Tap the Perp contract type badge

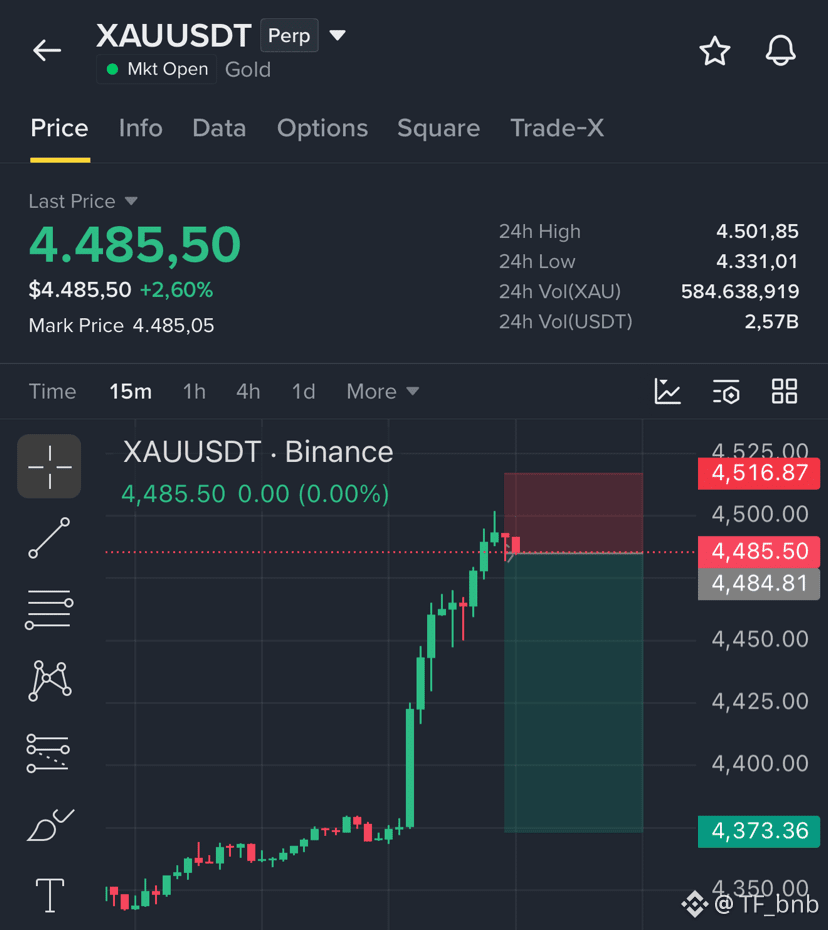289,36
